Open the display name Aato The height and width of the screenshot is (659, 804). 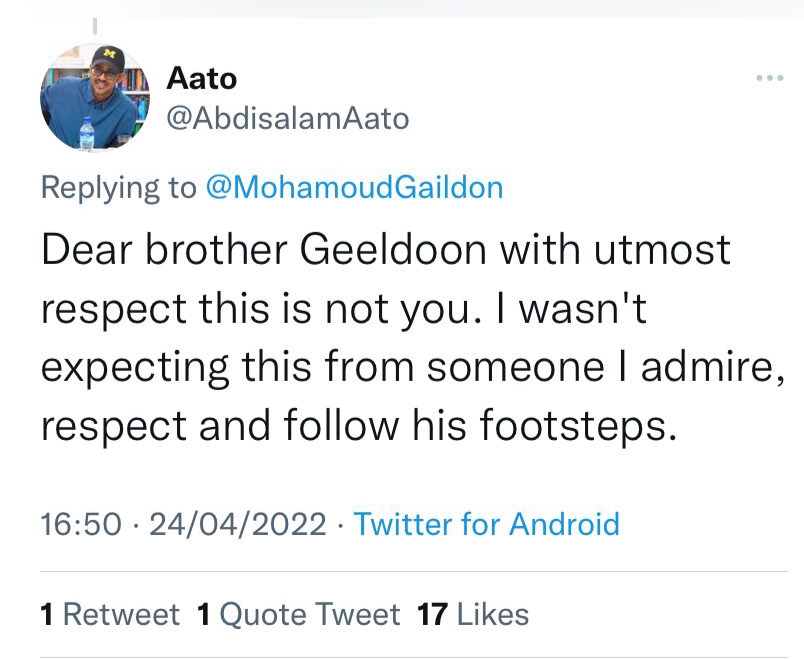tap(201, 77)
